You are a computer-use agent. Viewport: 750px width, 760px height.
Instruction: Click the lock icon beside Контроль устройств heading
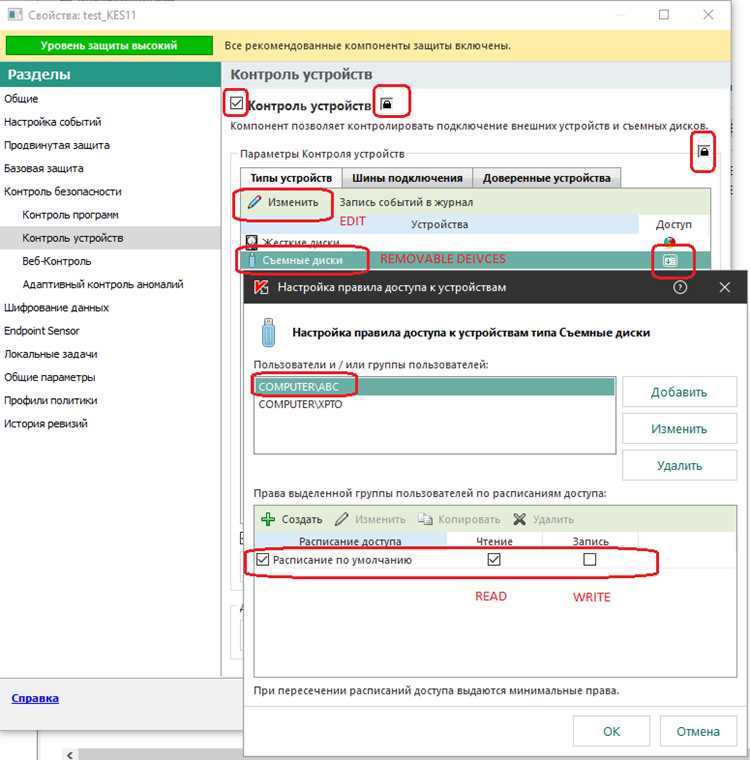pyautogui.click(x=386, y=103)
